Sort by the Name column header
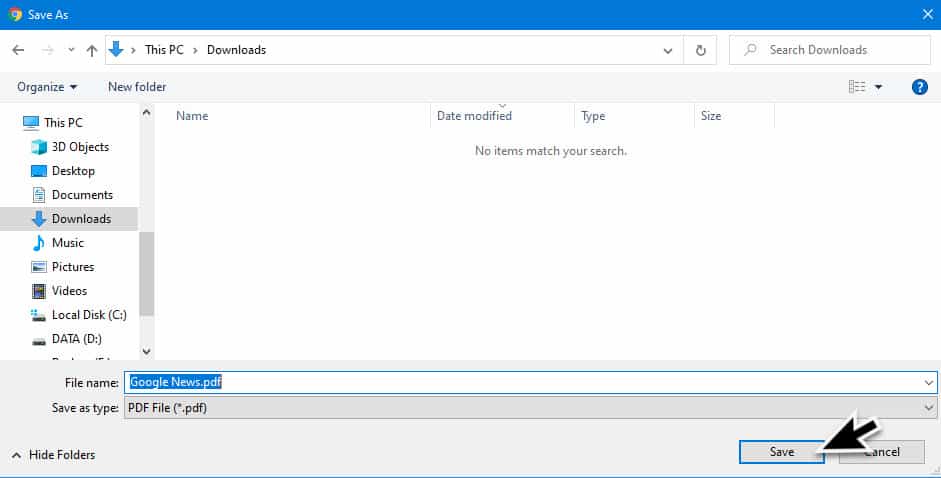Image resolution: width=941 pixels, height=478 pixels. click(192, 116)
